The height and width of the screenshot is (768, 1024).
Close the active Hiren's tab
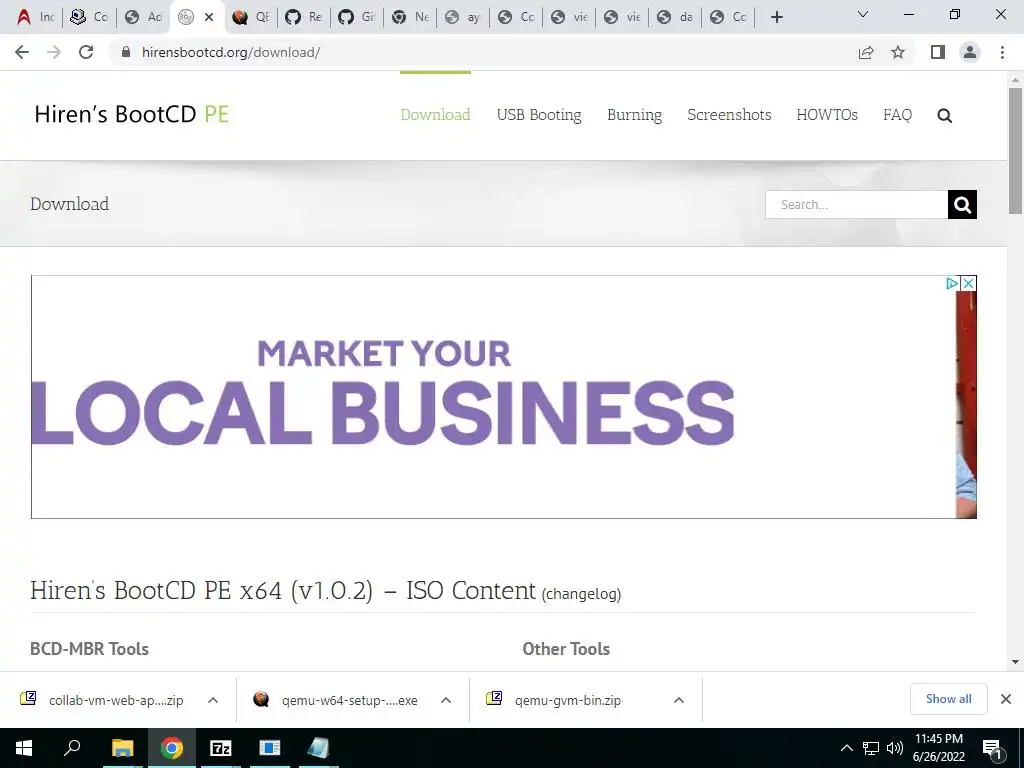[x=209, y=17]
